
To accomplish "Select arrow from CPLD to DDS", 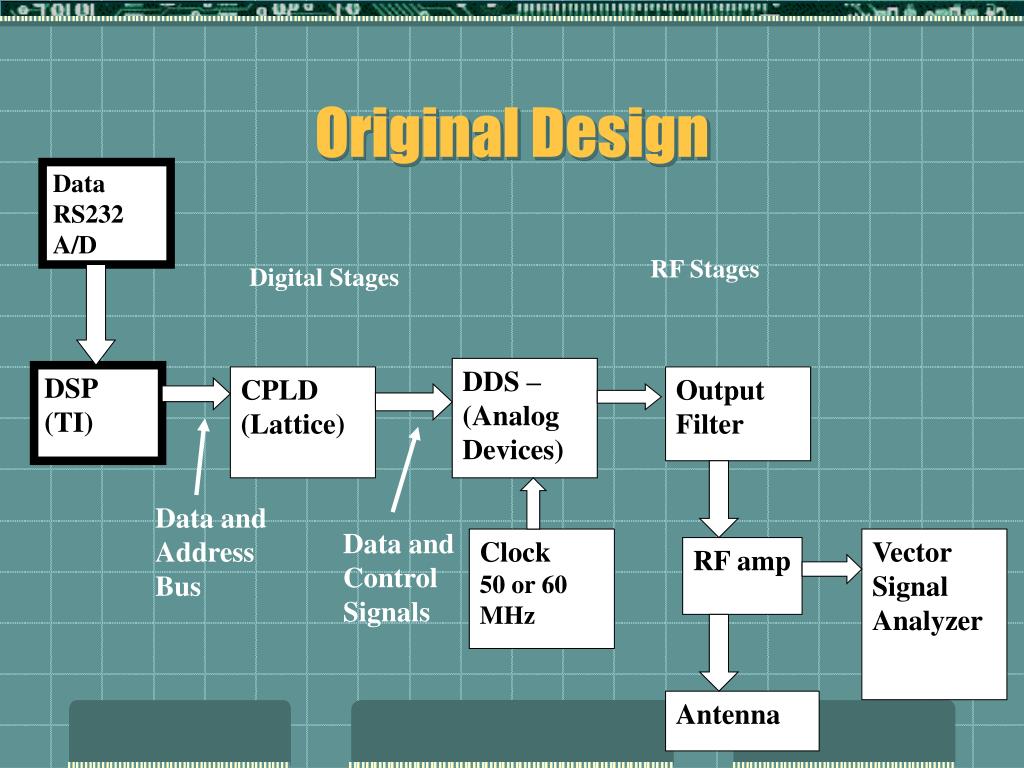I will pyautogui.click(x=413, y=401).
